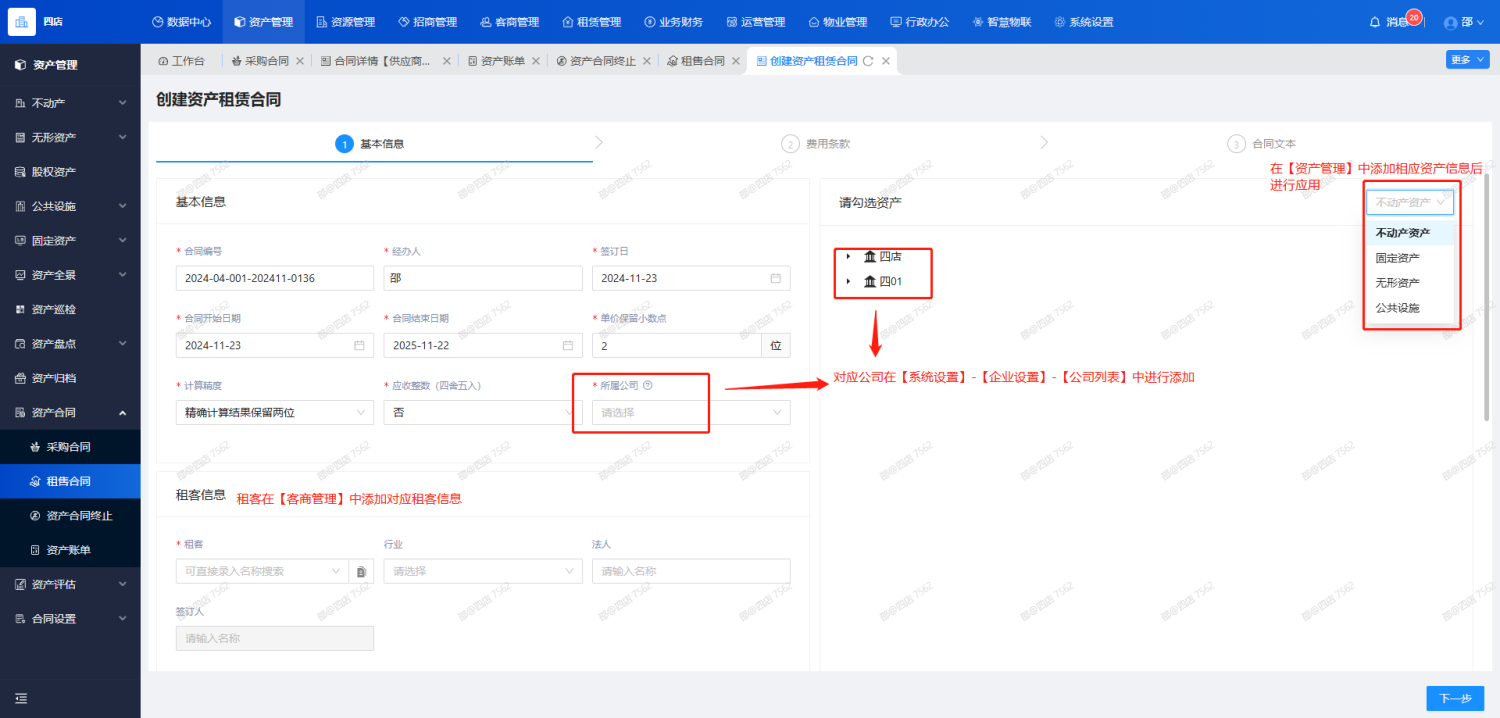Collapse the sidebar with the bottom icon

tap(21, 698)
